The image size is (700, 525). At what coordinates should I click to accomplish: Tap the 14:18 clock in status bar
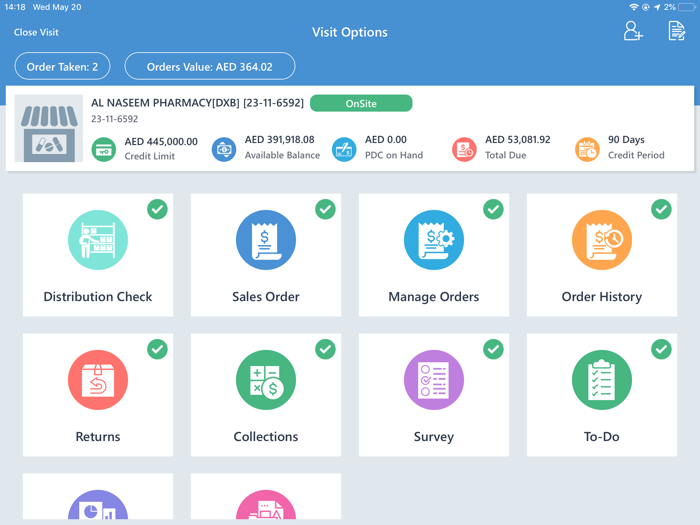tap(15, 7)
